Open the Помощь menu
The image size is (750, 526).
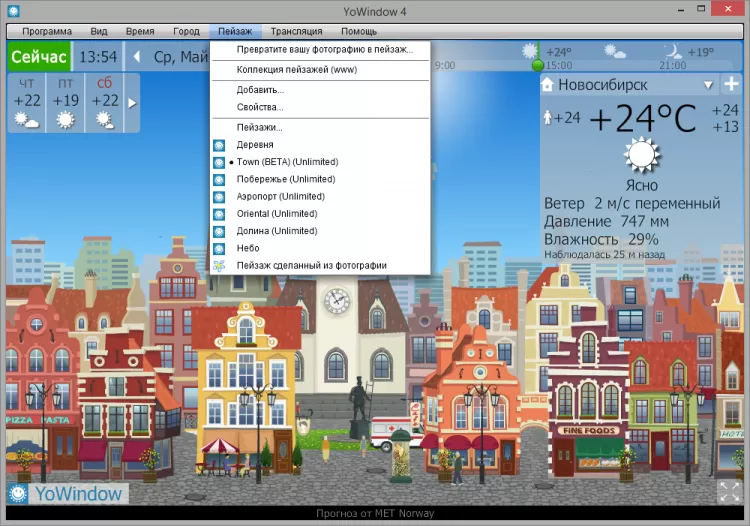(359, 32)
